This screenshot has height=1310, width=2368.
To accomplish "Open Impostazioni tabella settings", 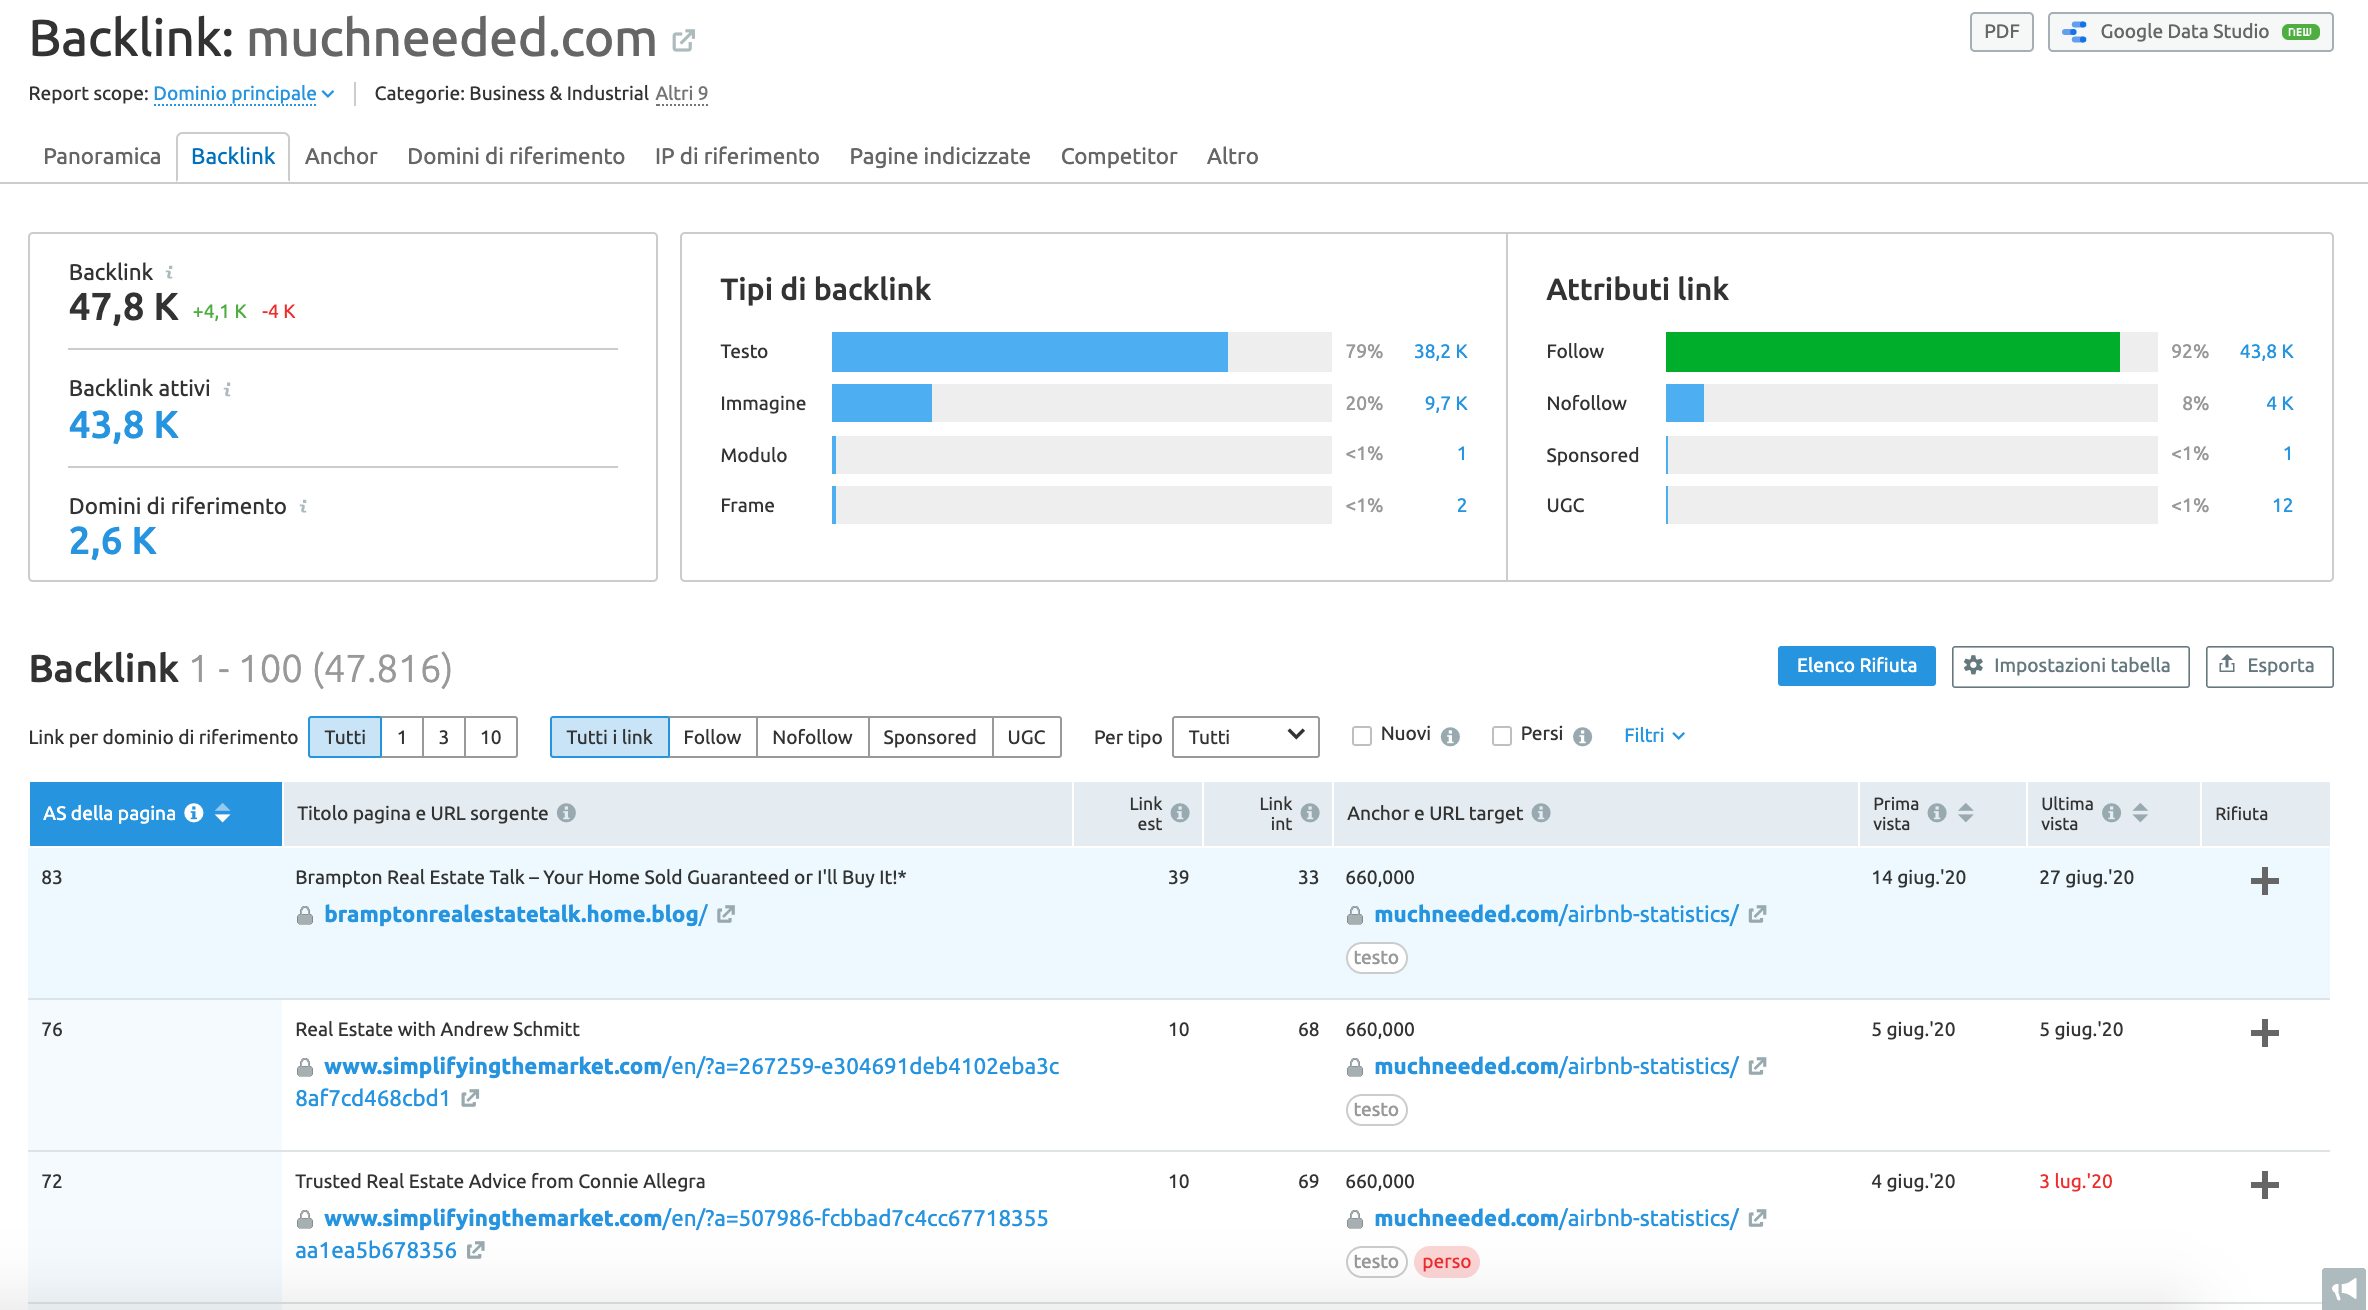I will click(x=2070, y=666).
